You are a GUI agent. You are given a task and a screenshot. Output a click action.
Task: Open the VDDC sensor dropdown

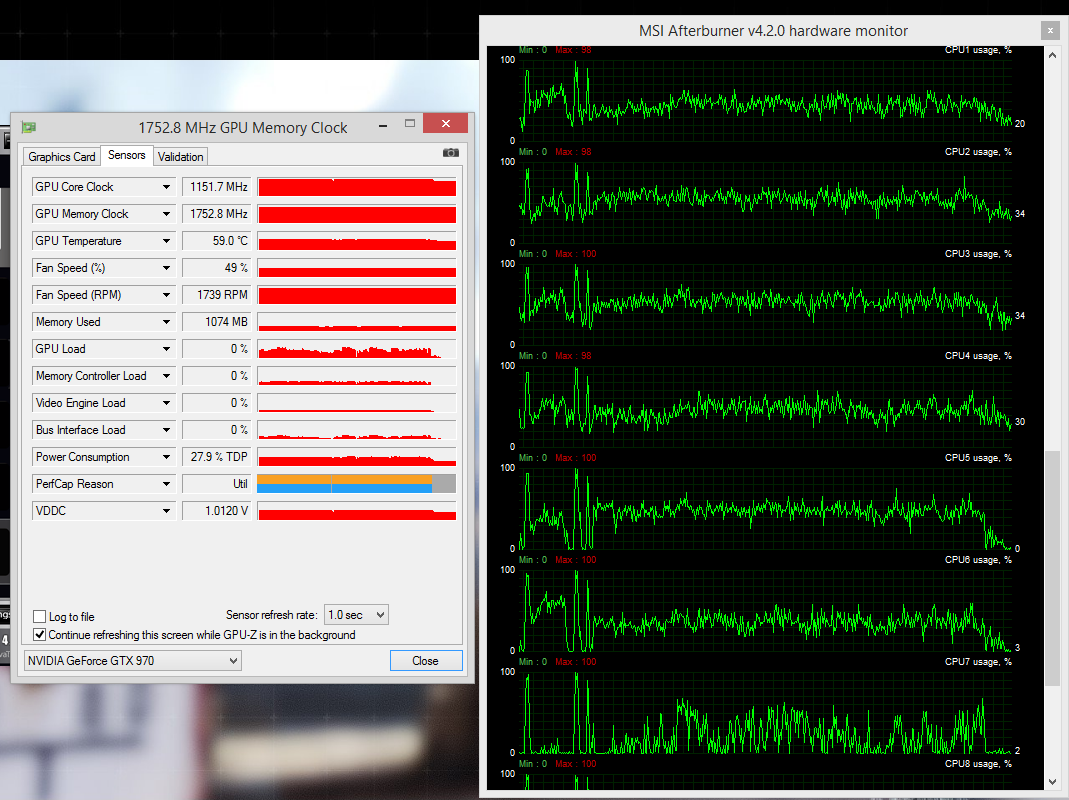pos(166,511)
